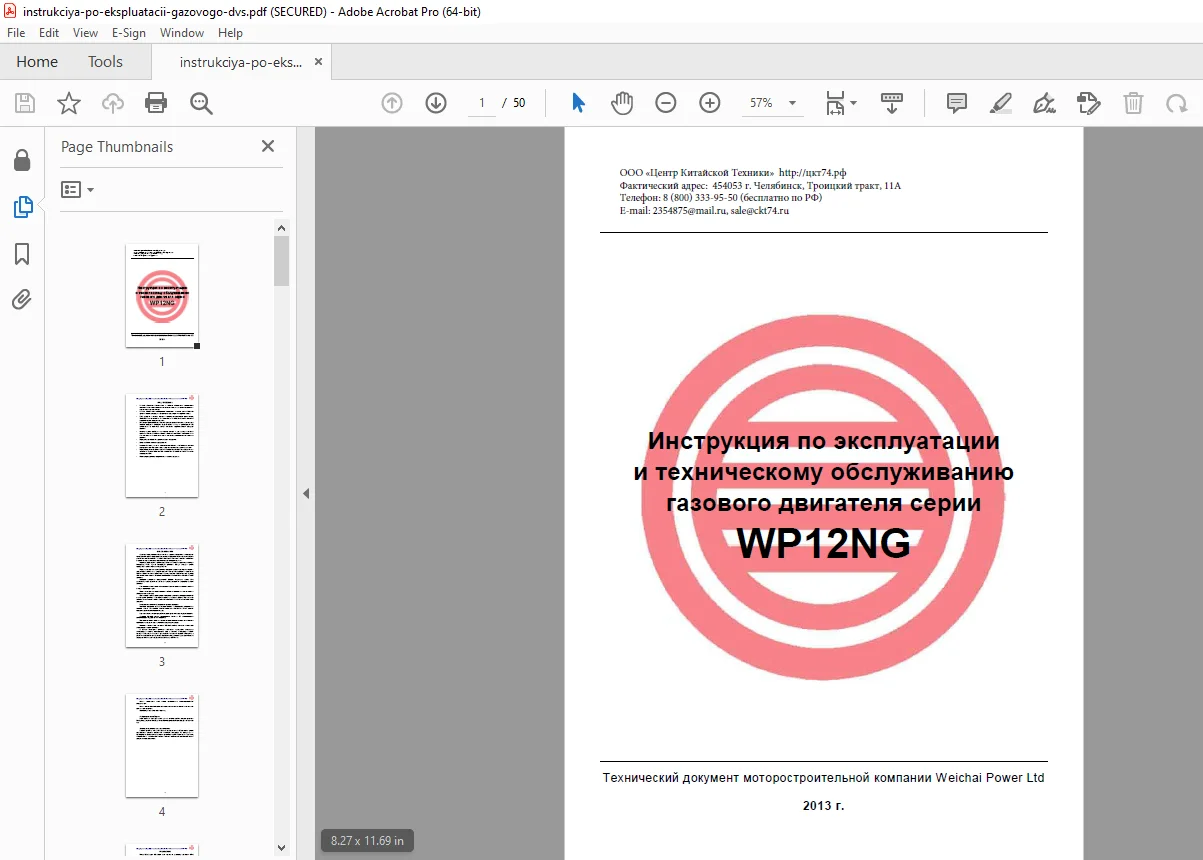The height and width of the screenshot is (860, 1203).
Task: Open the E-Sign menu
Action: (129, 33)
